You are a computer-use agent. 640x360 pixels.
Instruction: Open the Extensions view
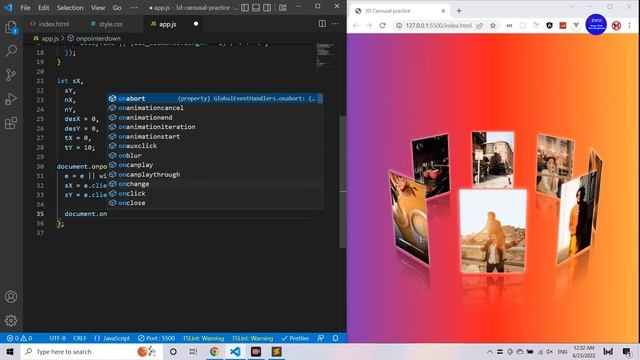(x=11, y=123)
